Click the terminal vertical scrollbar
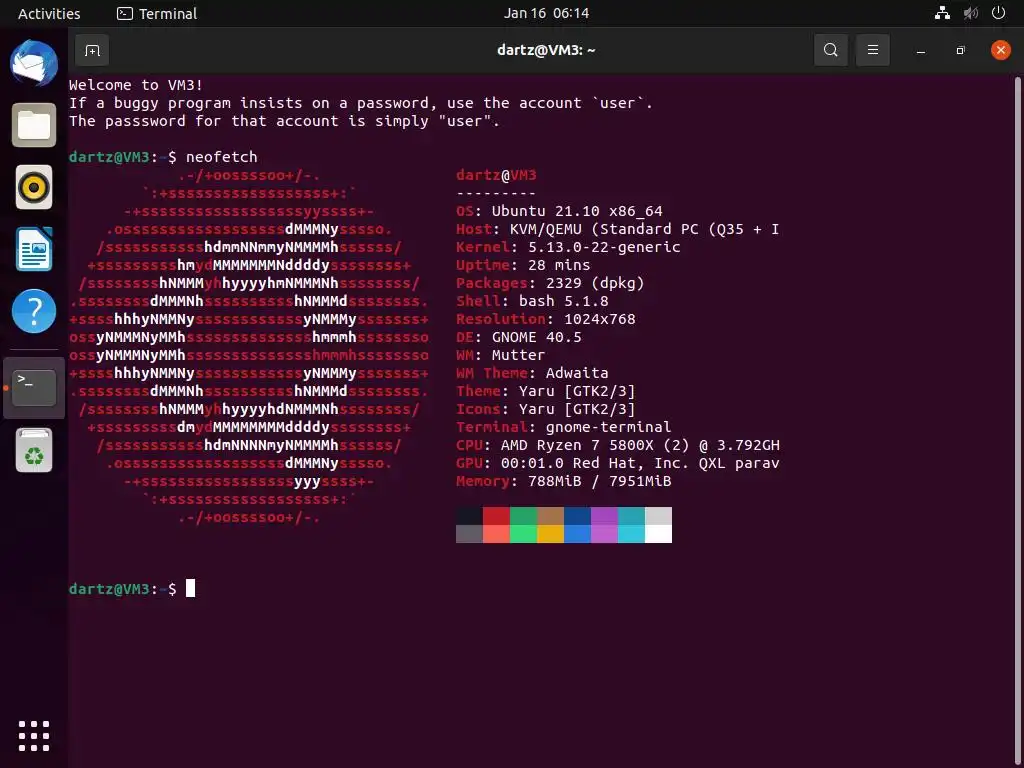Screen dimensions: 1024x768 (x=1017, y=420)
